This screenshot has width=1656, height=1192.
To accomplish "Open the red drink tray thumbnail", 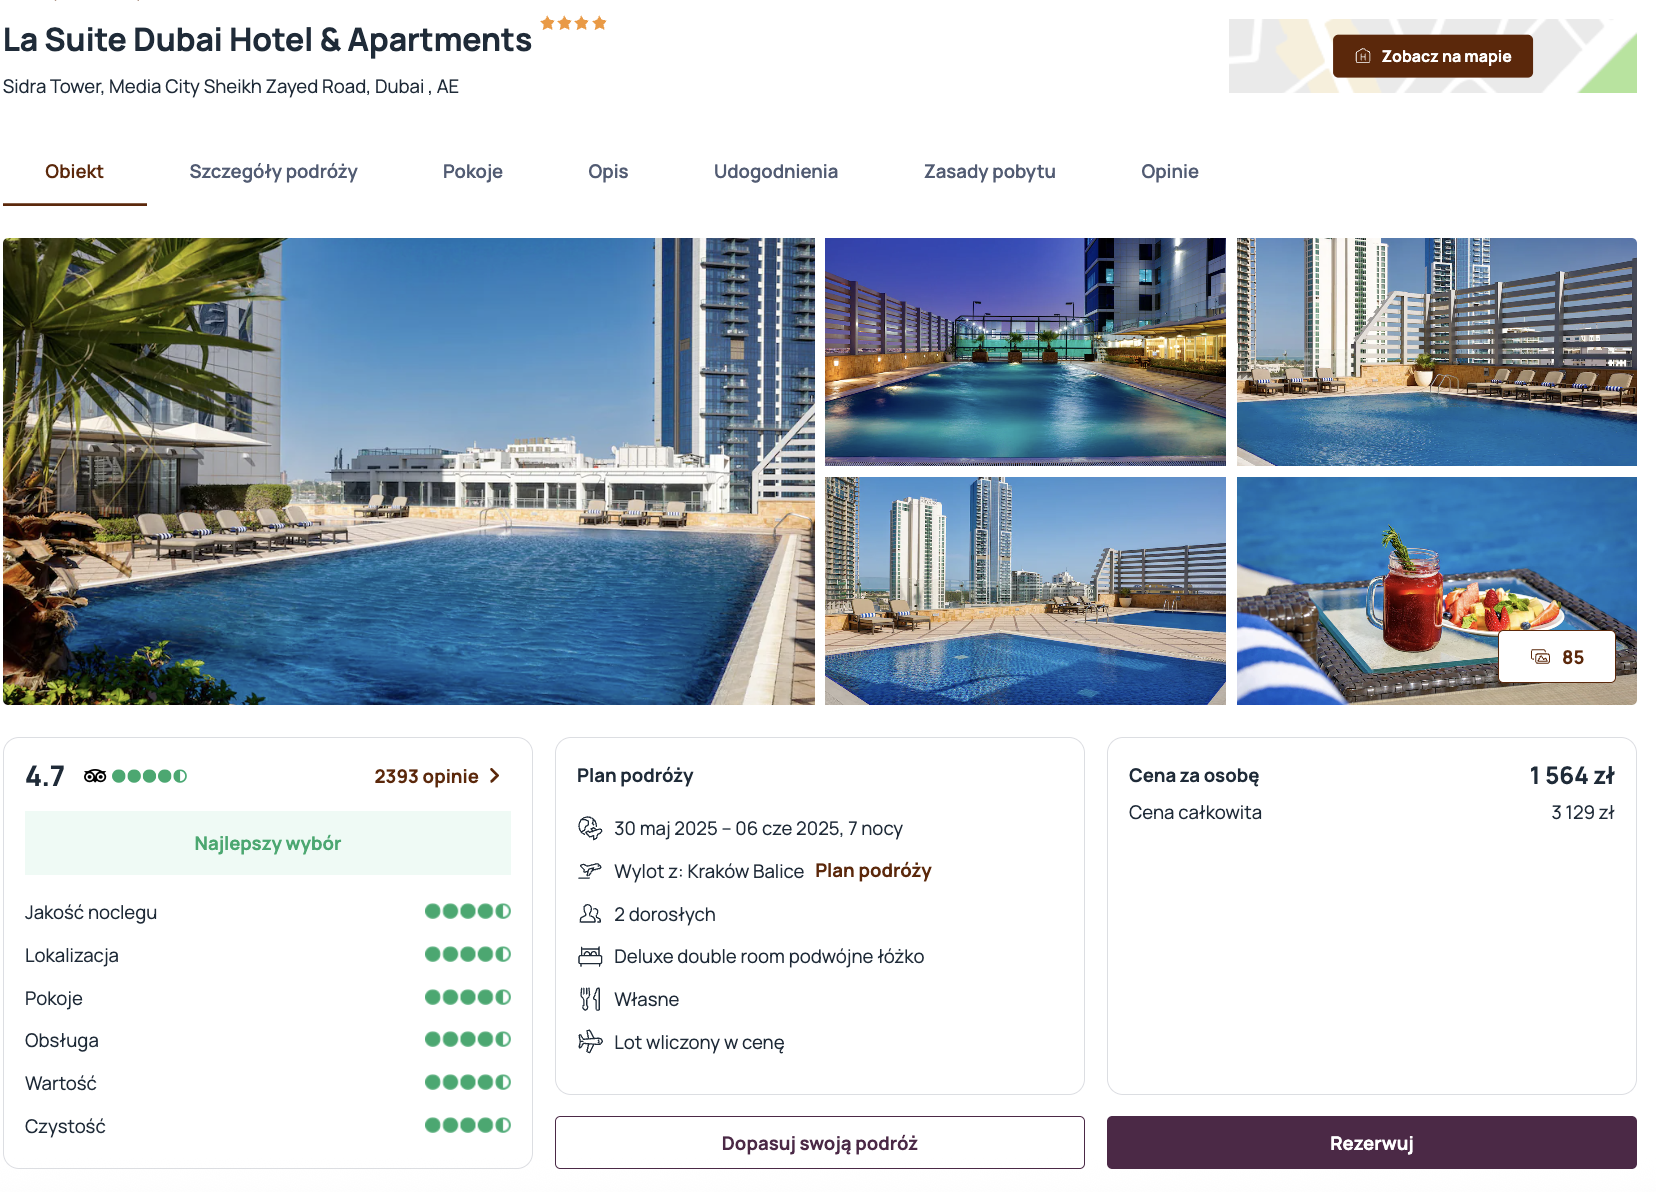I will pyautogui.click(x=1436, y=591).
